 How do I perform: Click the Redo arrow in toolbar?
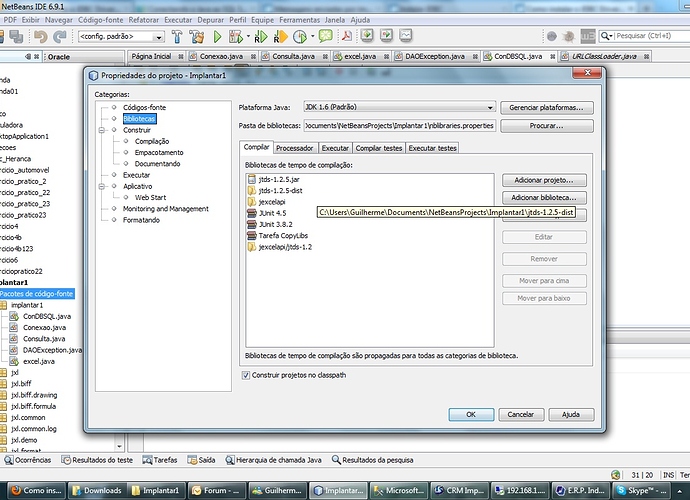tap(59, 37)
